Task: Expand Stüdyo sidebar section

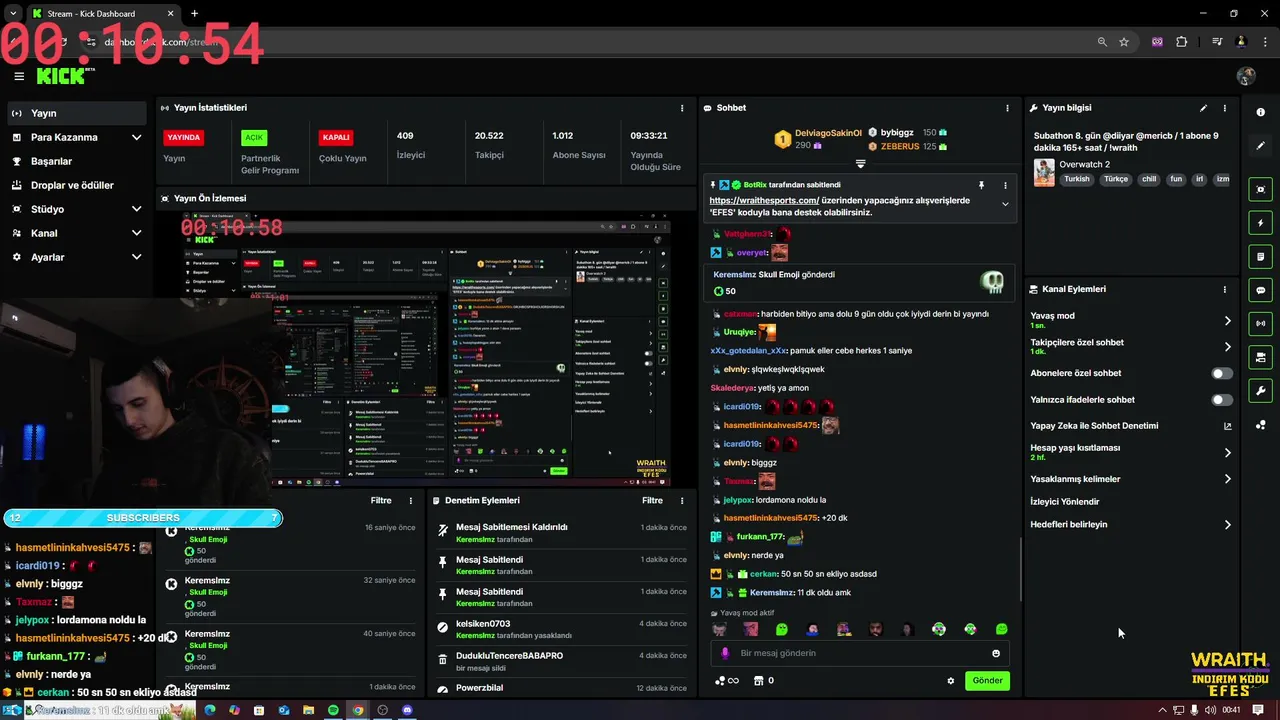Action: click(136, 209)
